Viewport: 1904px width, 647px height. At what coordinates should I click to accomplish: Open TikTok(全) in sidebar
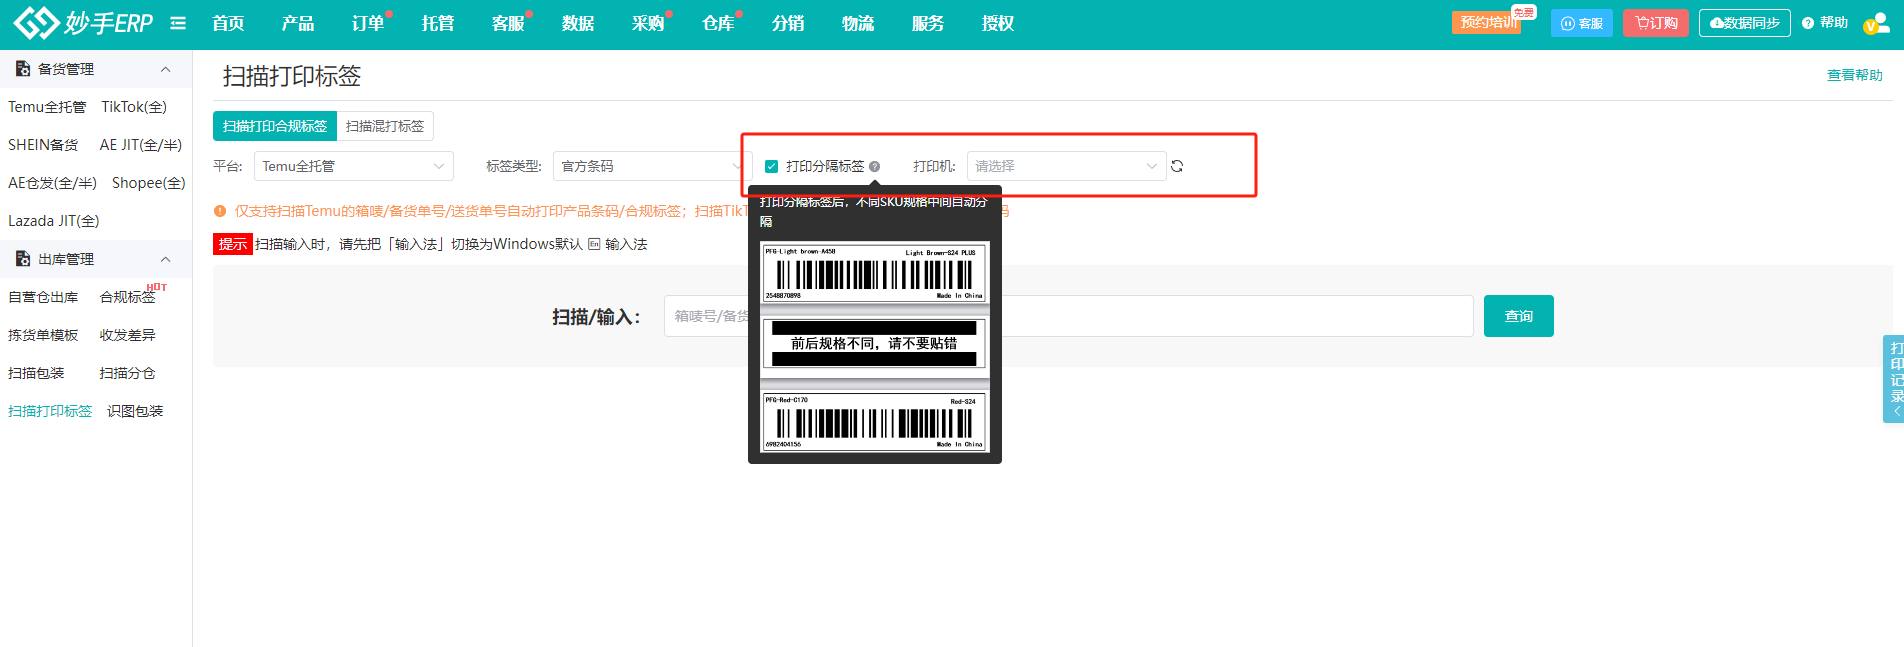tap(134, 107)
